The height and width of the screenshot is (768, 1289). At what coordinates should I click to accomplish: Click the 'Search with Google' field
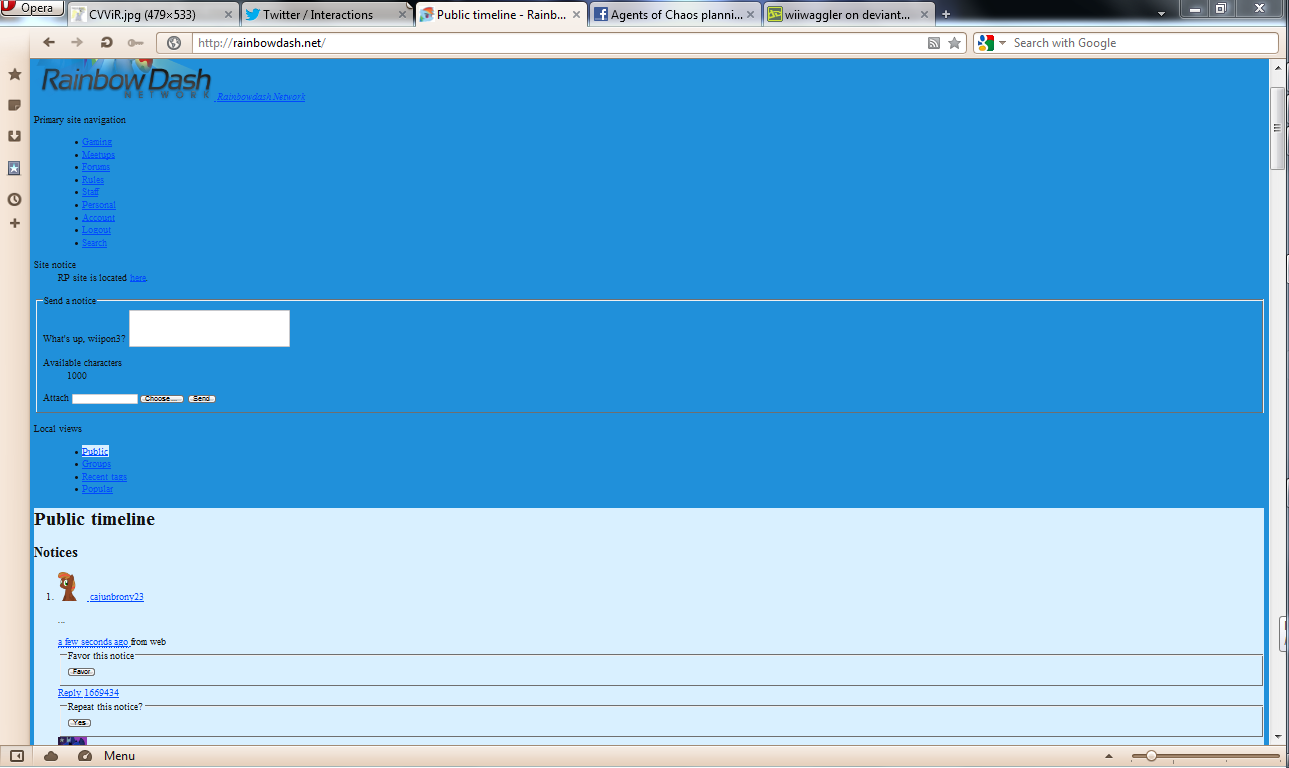click(1142, 43)
